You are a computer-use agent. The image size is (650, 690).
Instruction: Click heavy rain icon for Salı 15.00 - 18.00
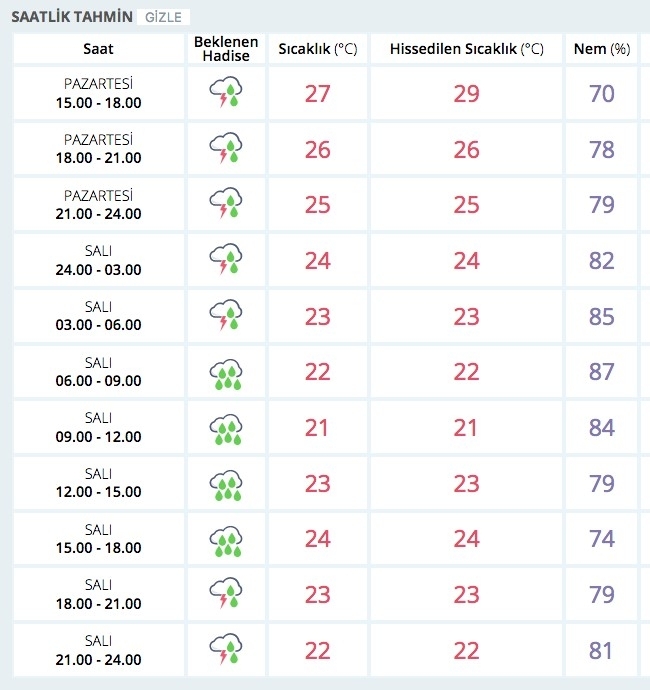226,539
